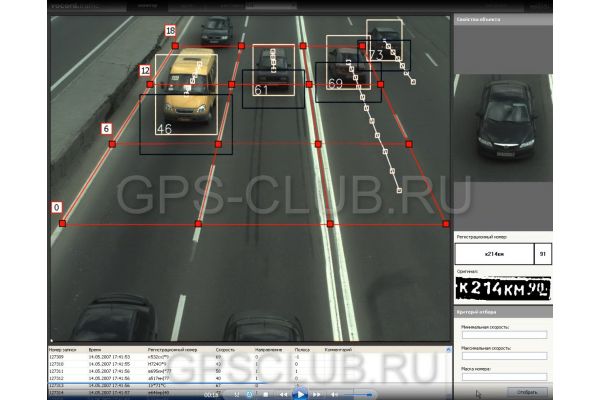Sort by the Номер записи column header
600x400 pixels.
coord(62,349)
